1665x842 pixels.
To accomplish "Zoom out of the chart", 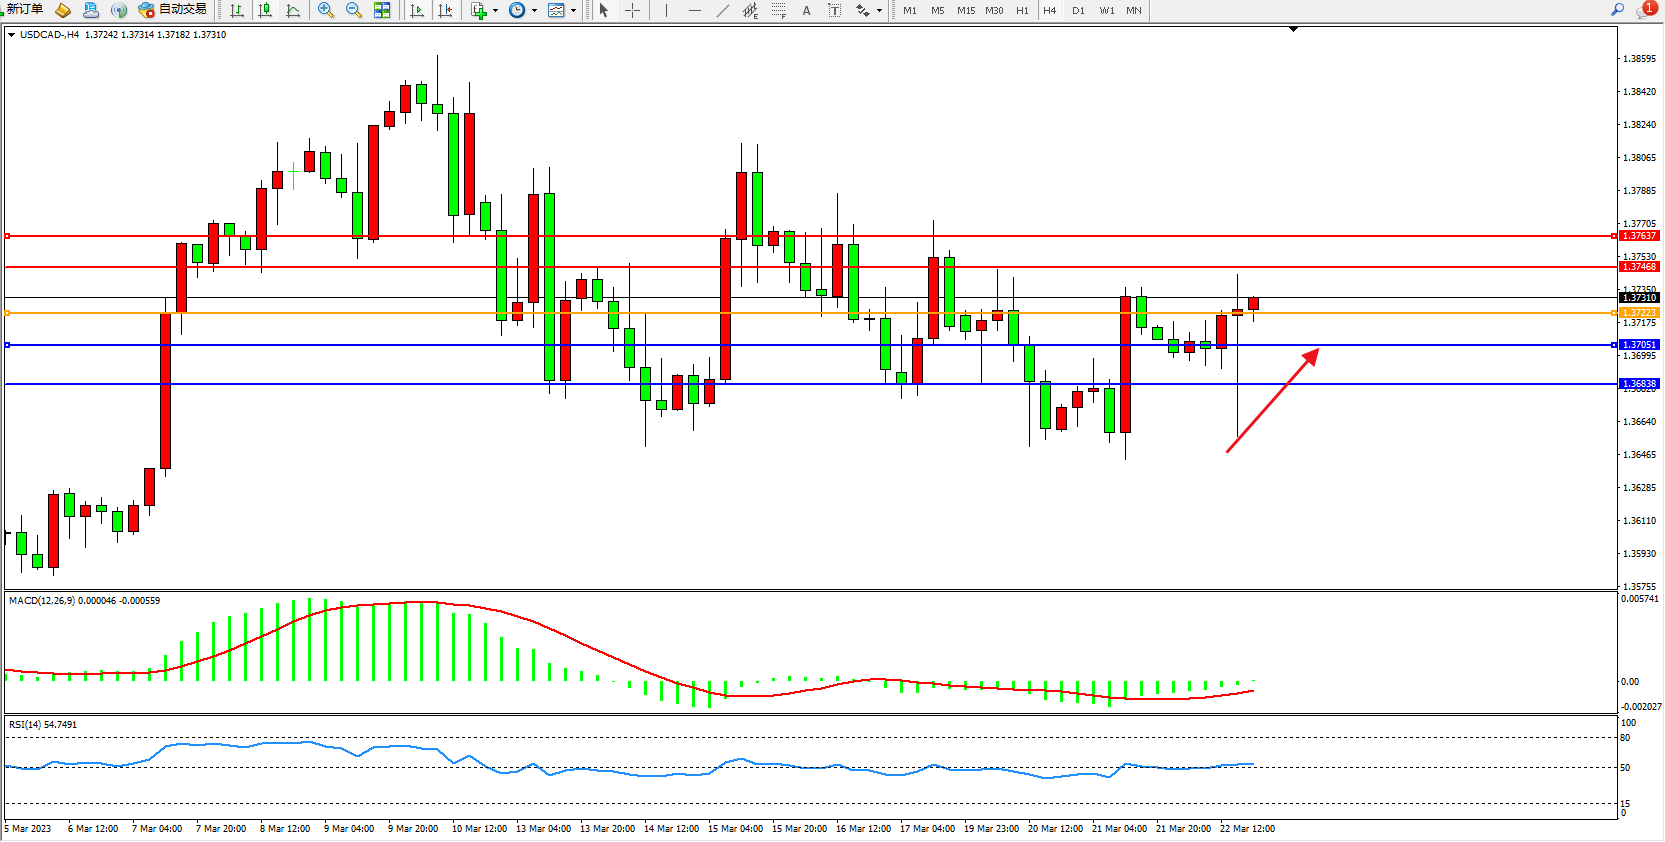I will (x=353, y=10).
